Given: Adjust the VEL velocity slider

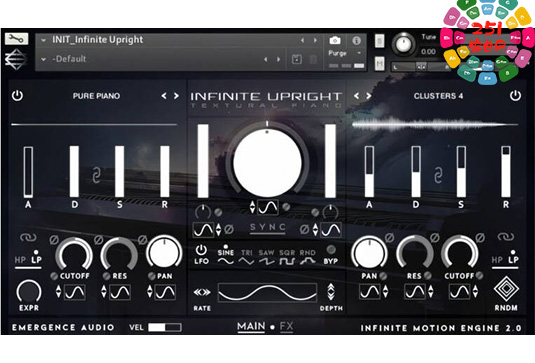Looking at the screenshot, I should (165, 328).
